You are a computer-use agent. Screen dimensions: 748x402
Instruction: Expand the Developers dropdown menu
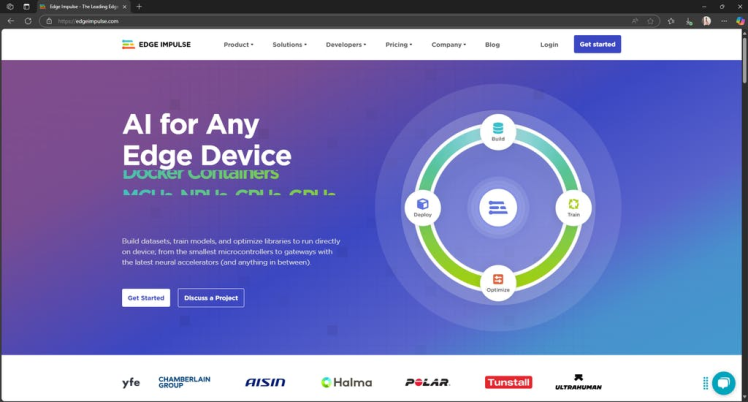pyautogui.click(x=346, y=44)
